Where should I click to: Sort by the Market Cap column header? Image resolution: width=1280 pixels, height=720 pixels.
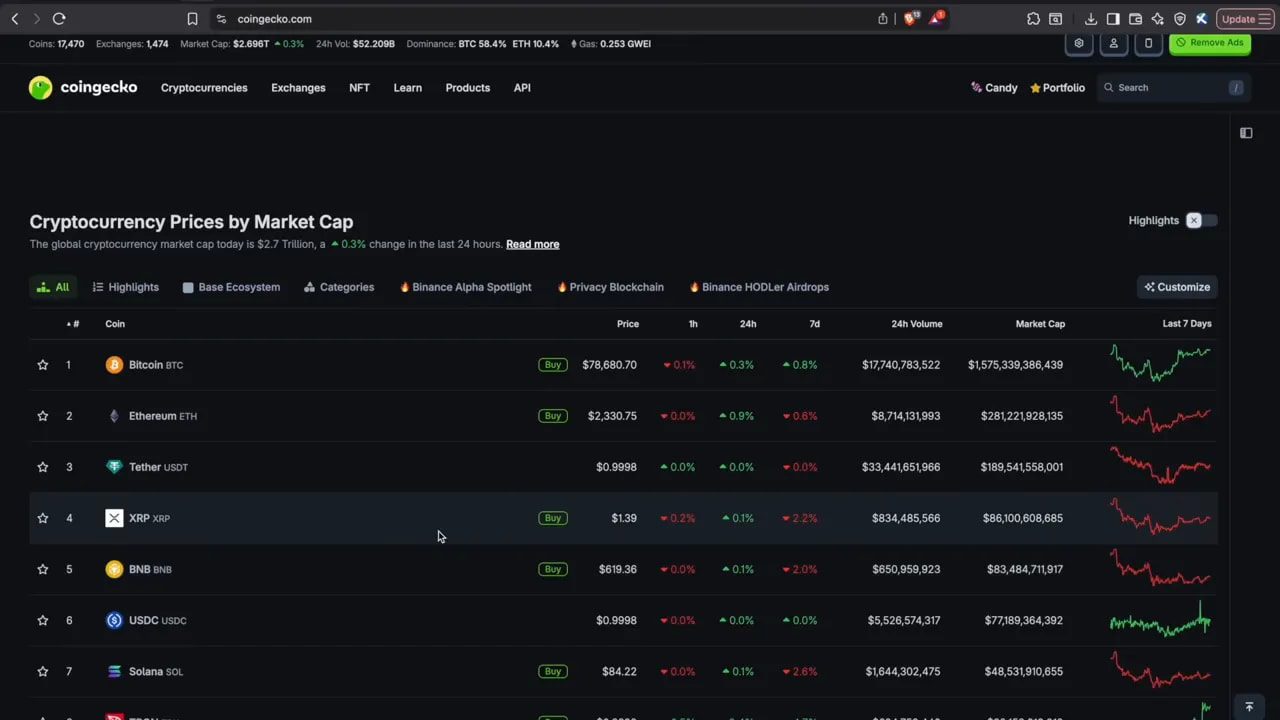[1040, 324]
